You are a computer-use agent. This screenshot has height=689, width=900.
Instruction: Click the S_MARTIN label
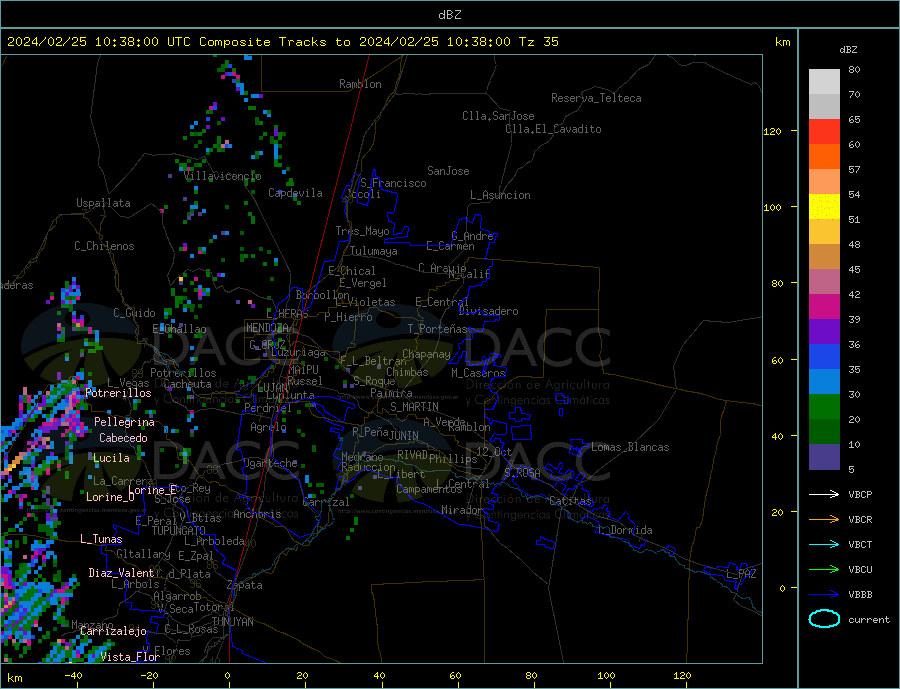[x=414, y=407]
